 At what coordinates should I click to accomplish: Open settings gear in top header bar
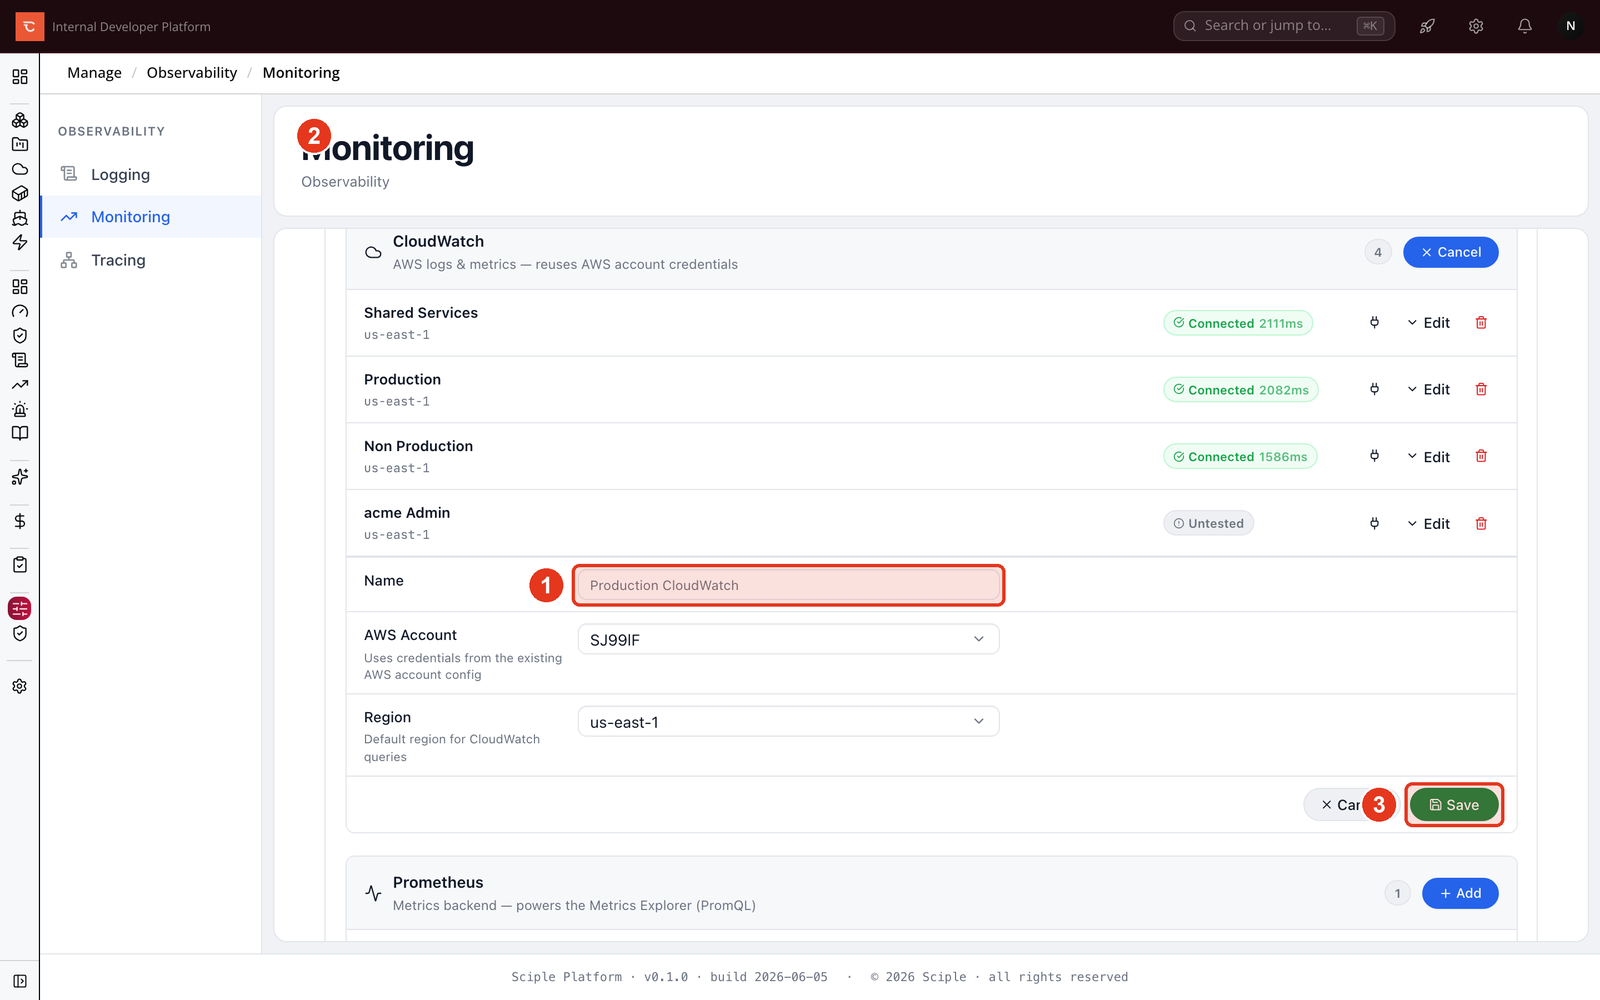pos(1476,26)
